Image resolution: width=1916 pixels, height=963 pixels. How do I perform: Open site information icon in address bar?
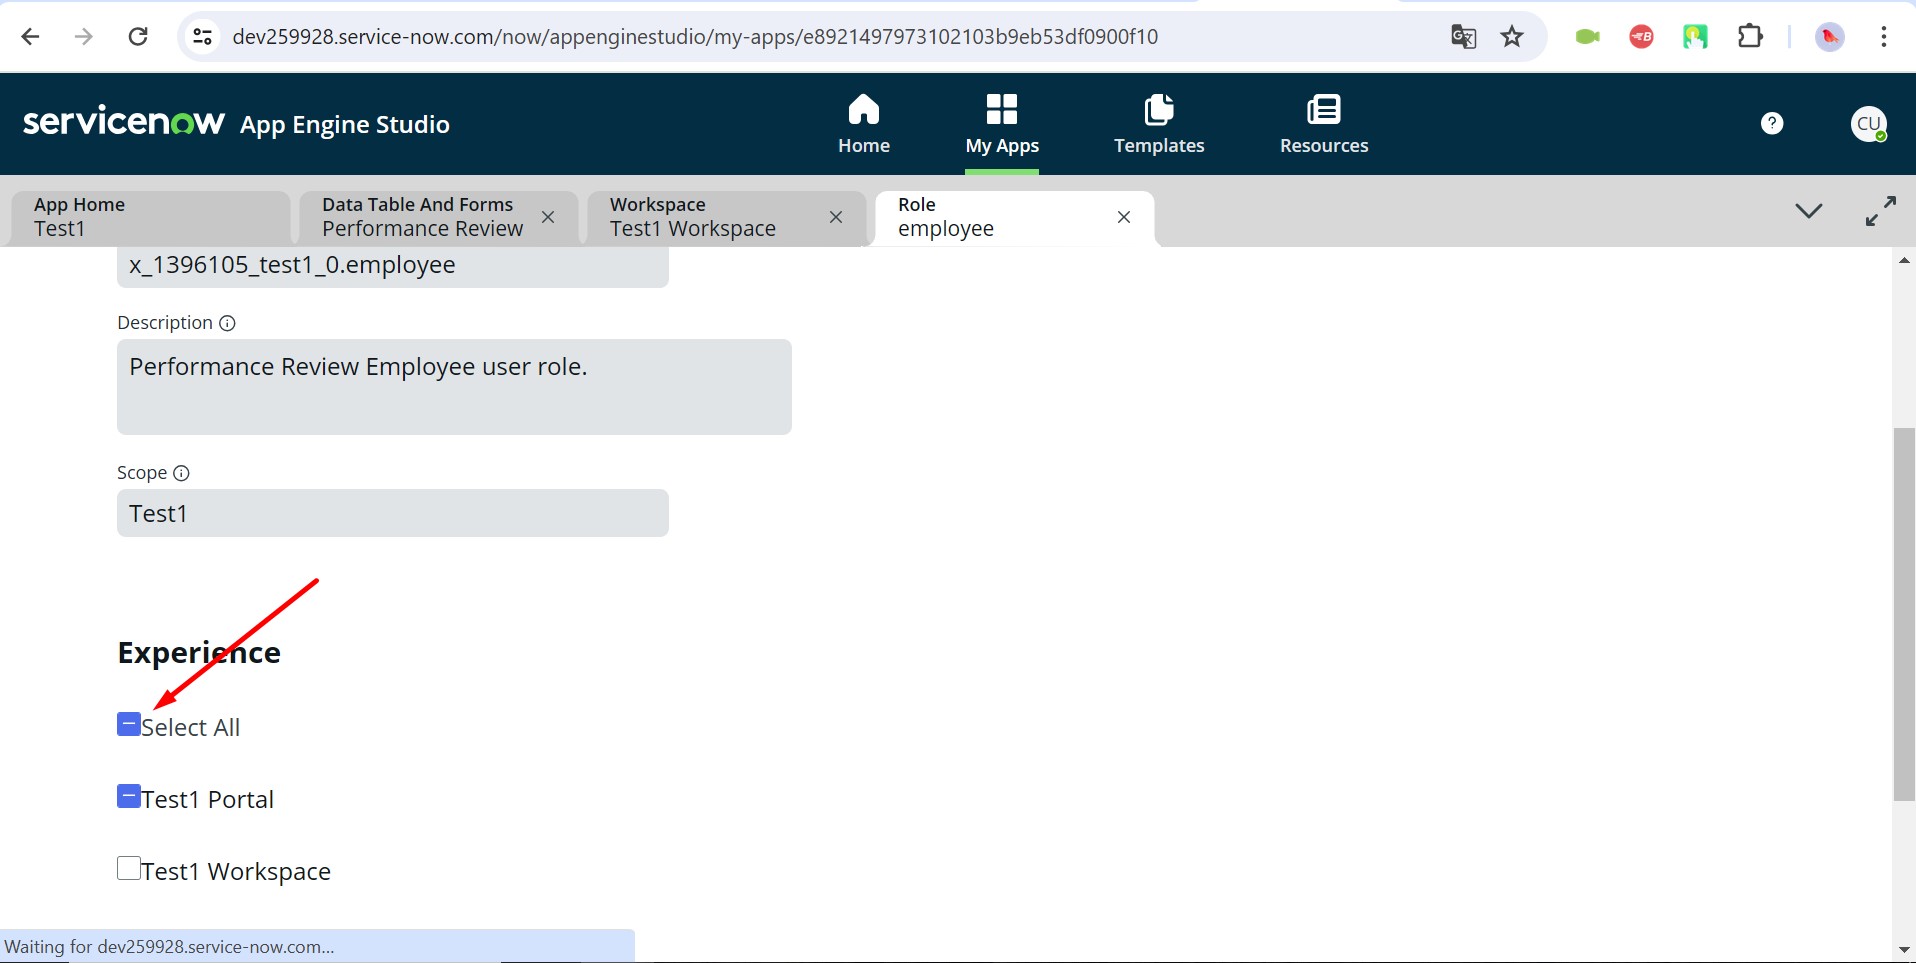202,37
